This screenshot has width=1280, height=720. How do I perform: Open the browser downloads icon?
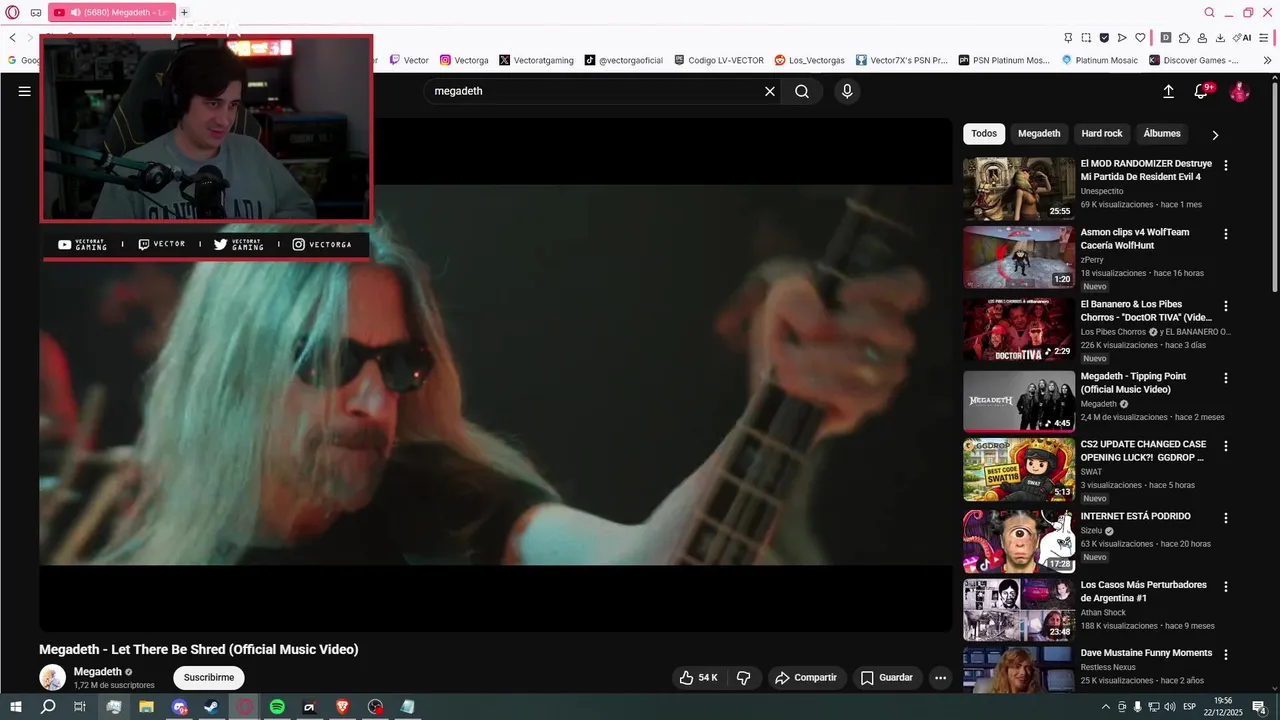tap(1220, 38)
